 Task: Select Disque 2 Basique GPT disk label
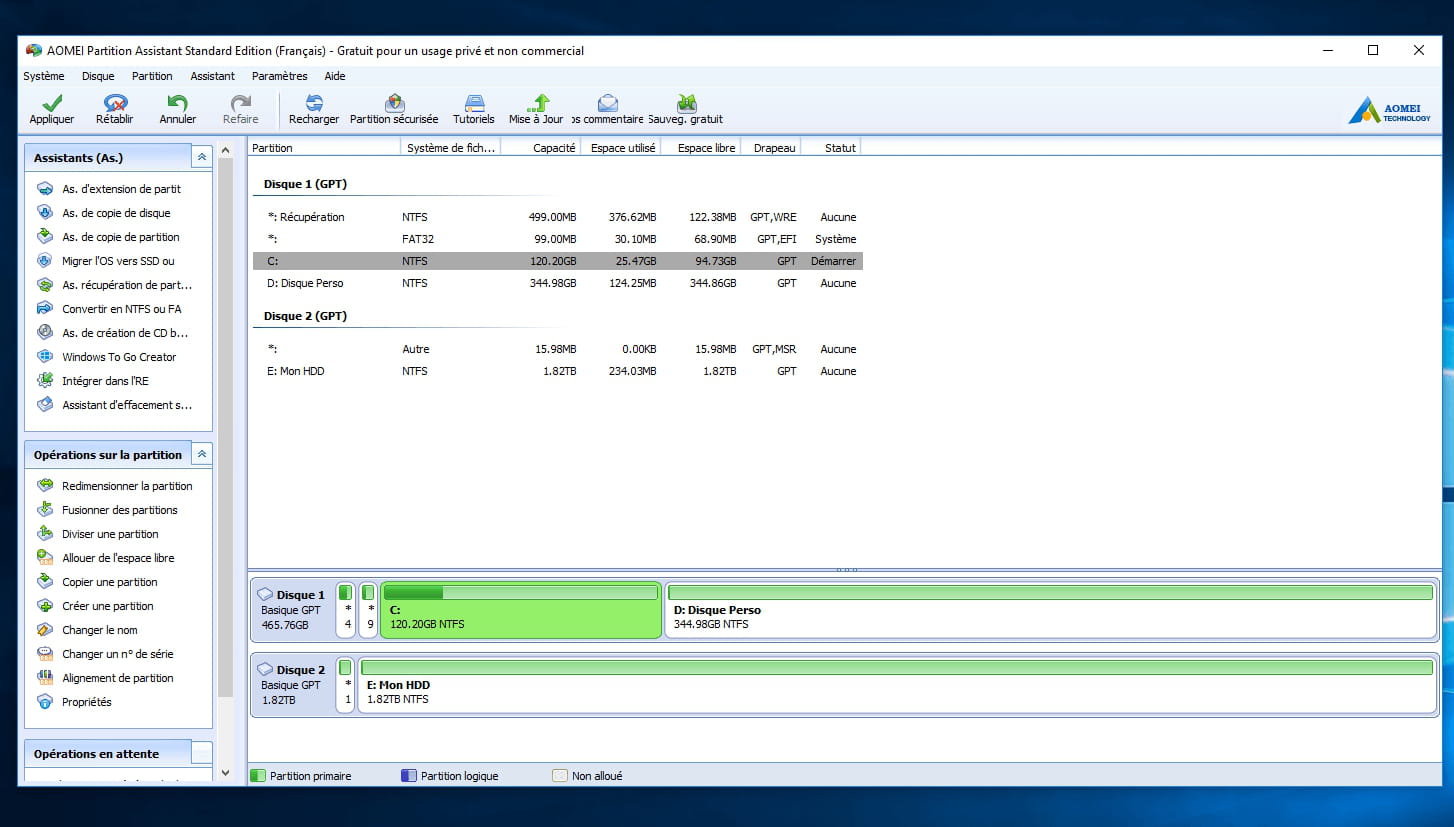pyautogui.click(x=292, y=685)
